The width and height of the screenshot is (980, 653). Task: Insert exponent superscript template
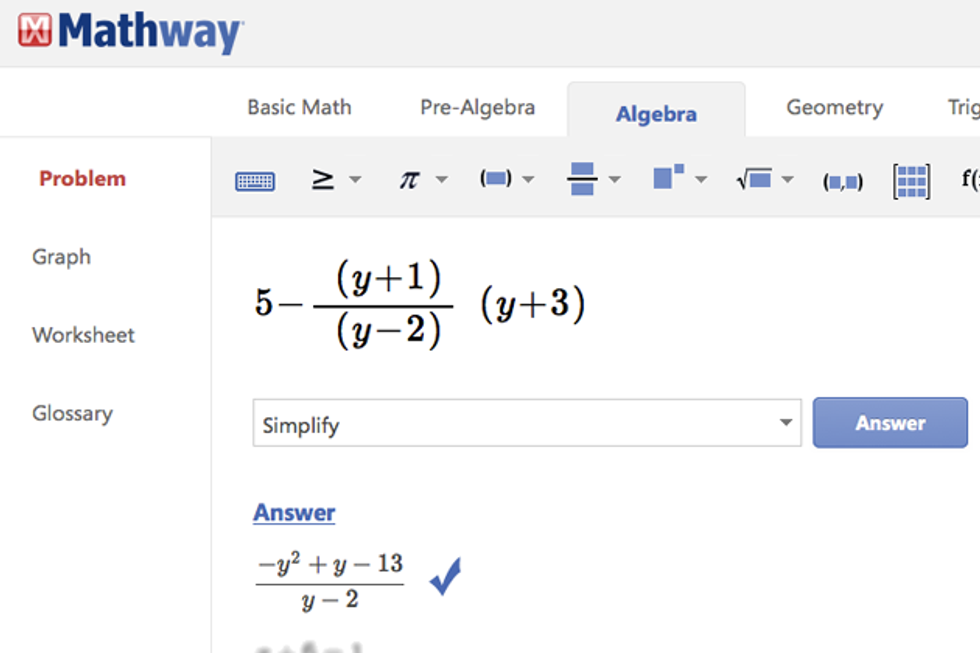(x=667, y=178)
